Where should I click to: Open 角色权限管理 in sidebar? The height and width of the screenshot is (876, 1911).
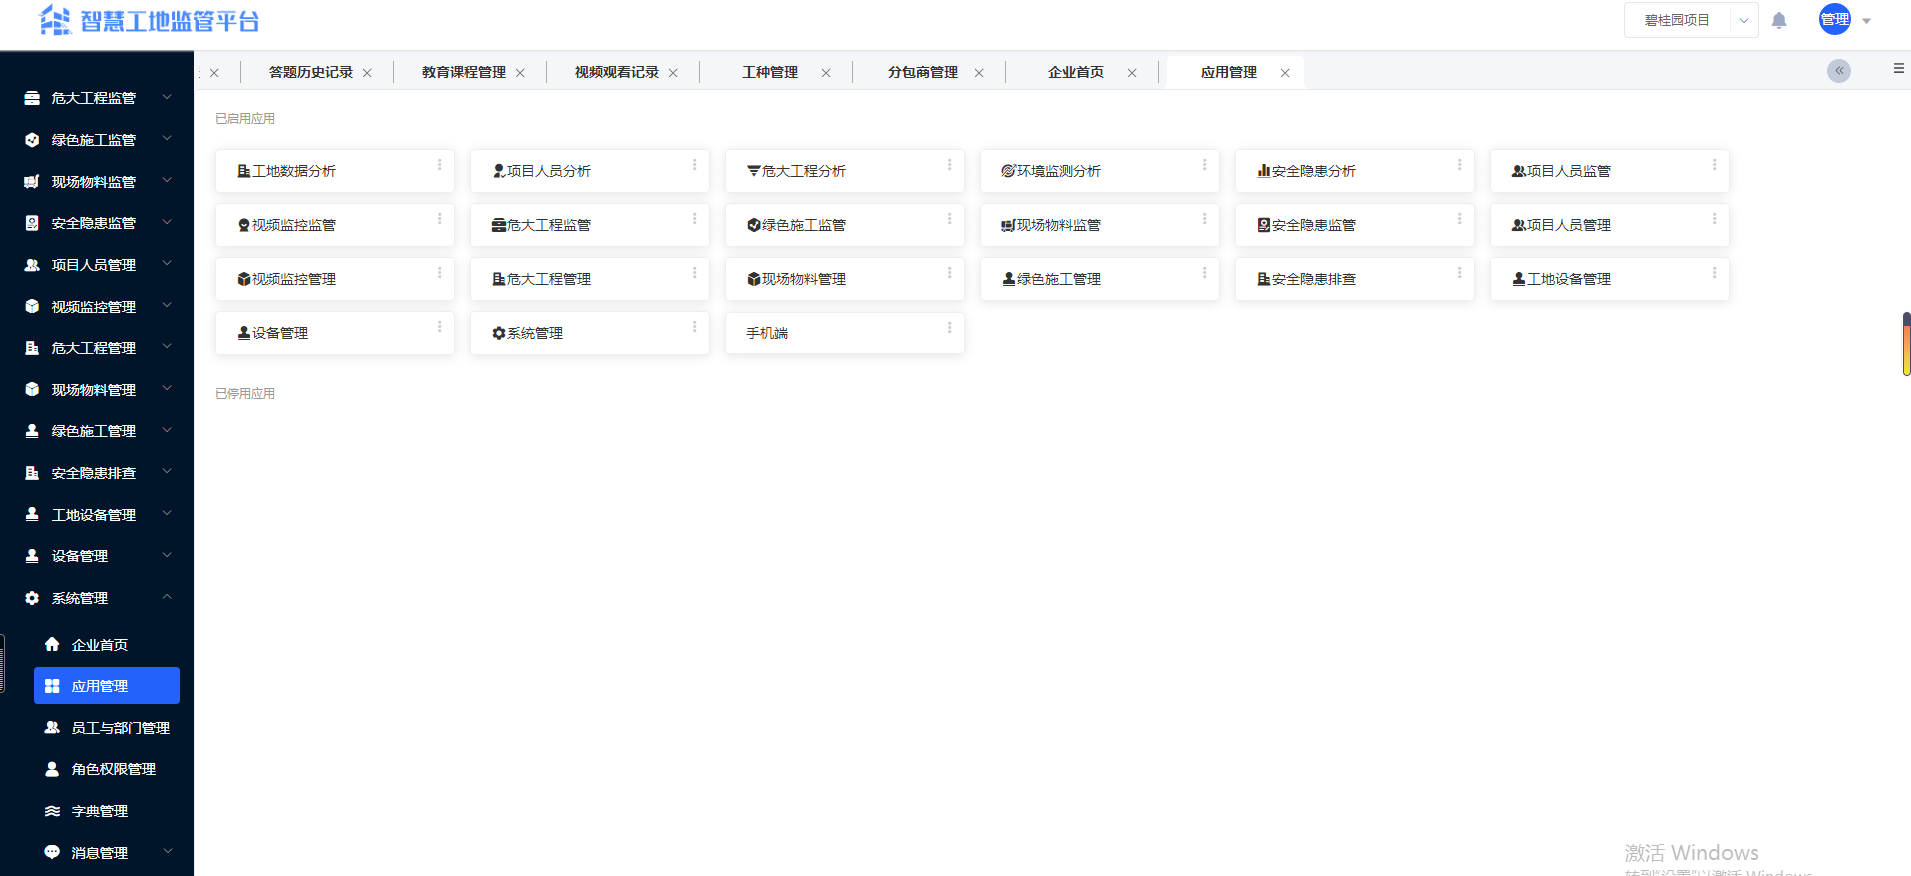pos(113,769)
